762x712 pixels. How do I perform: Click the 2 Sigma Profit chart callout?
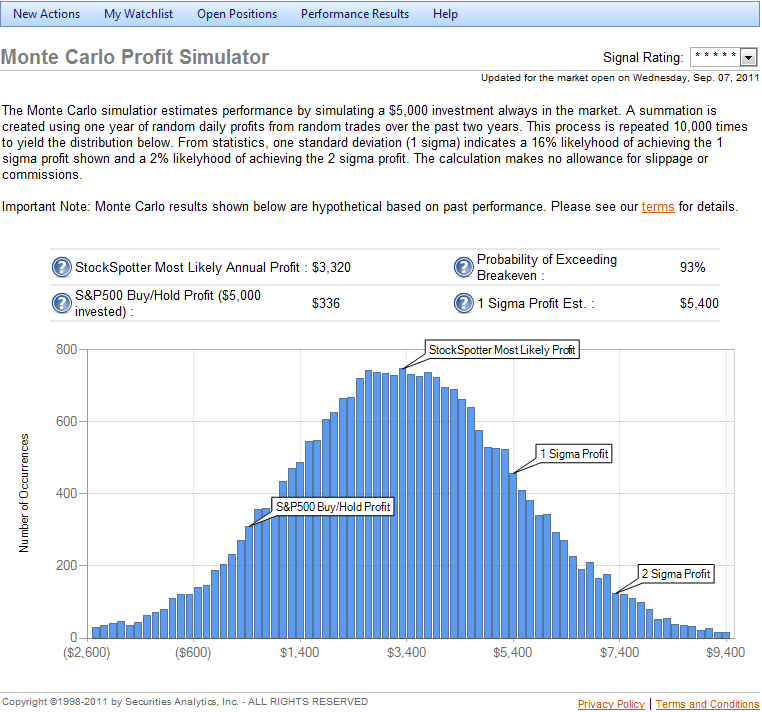click(676, 574)
